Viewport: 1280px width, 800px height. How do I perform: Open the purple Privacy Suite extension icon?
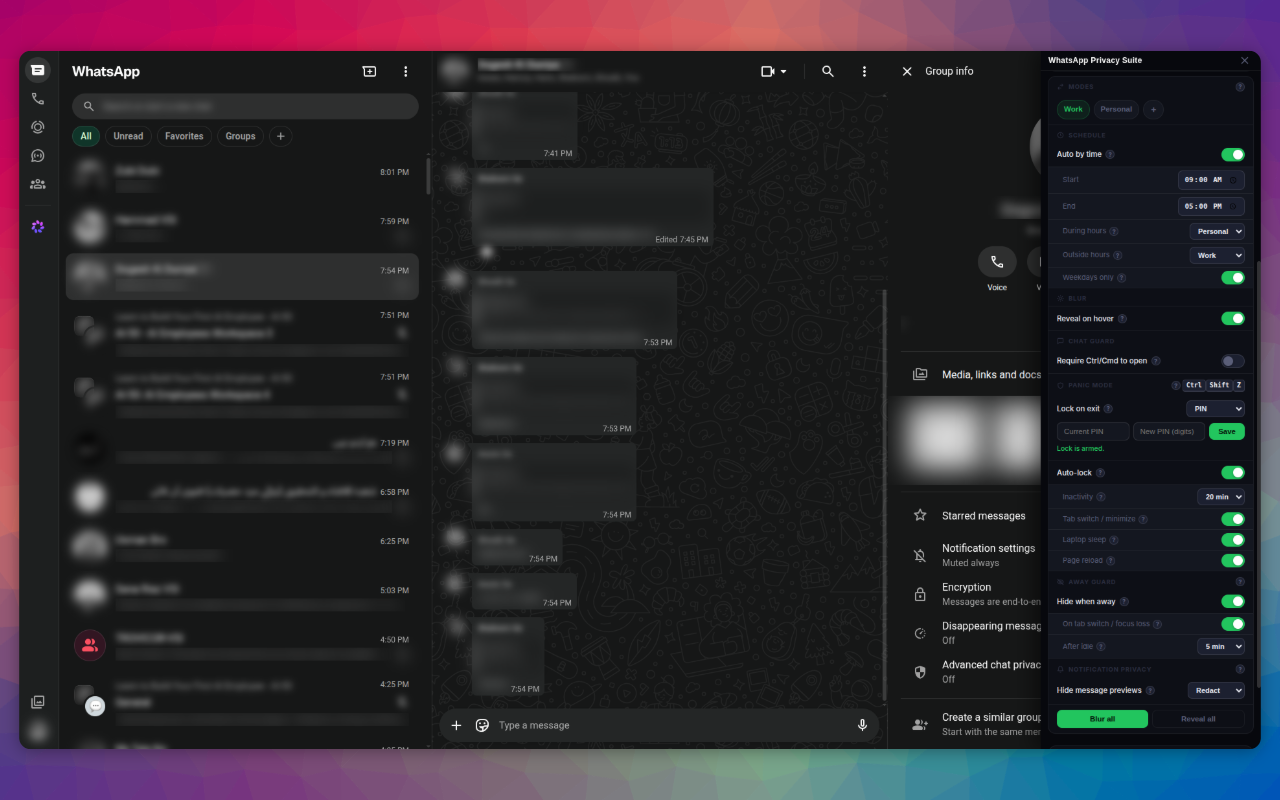pyautogui.click(x=37, y=227)
